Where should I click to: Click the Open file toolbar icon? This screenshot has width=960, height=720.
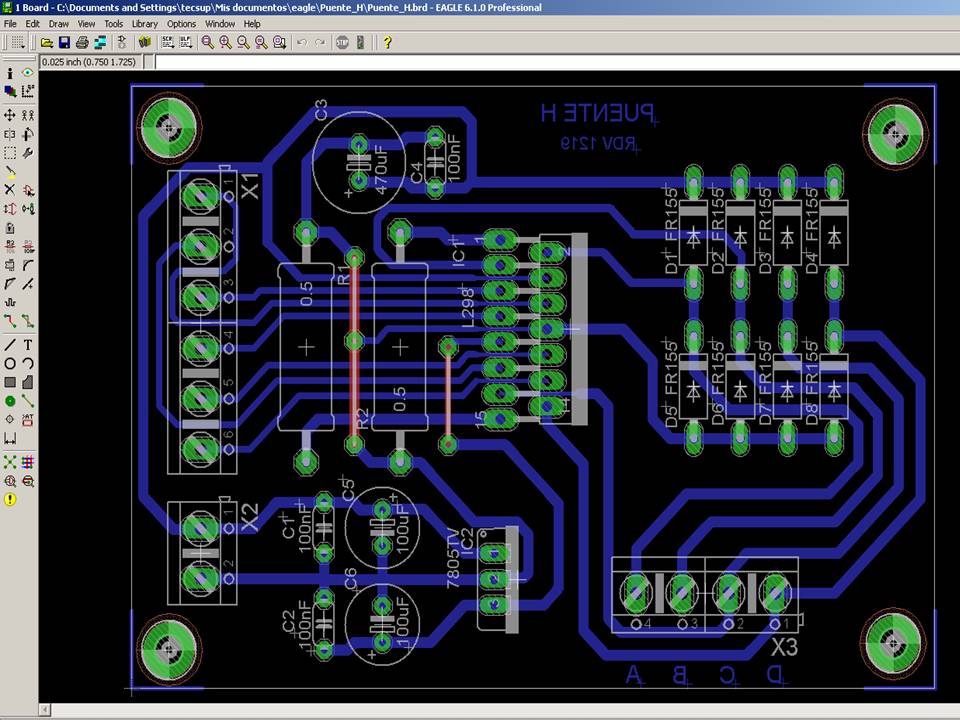pyautogui.click(x=47, y=42)
